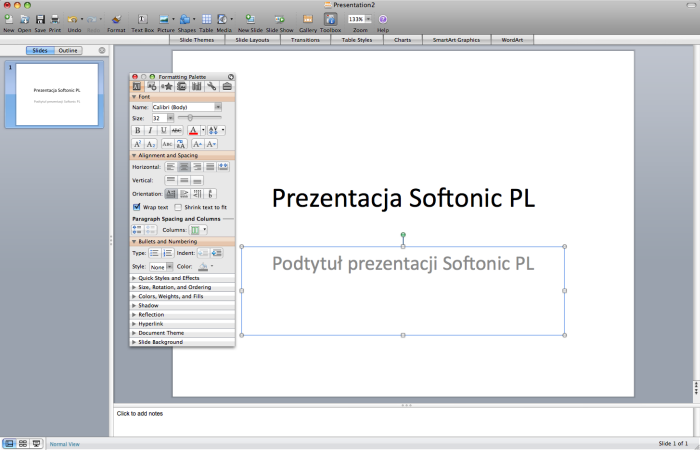Uncheck the Wrap text checkbox
Image resolution: width=700 pixels, height=450 pixels.
click(137, 207)
